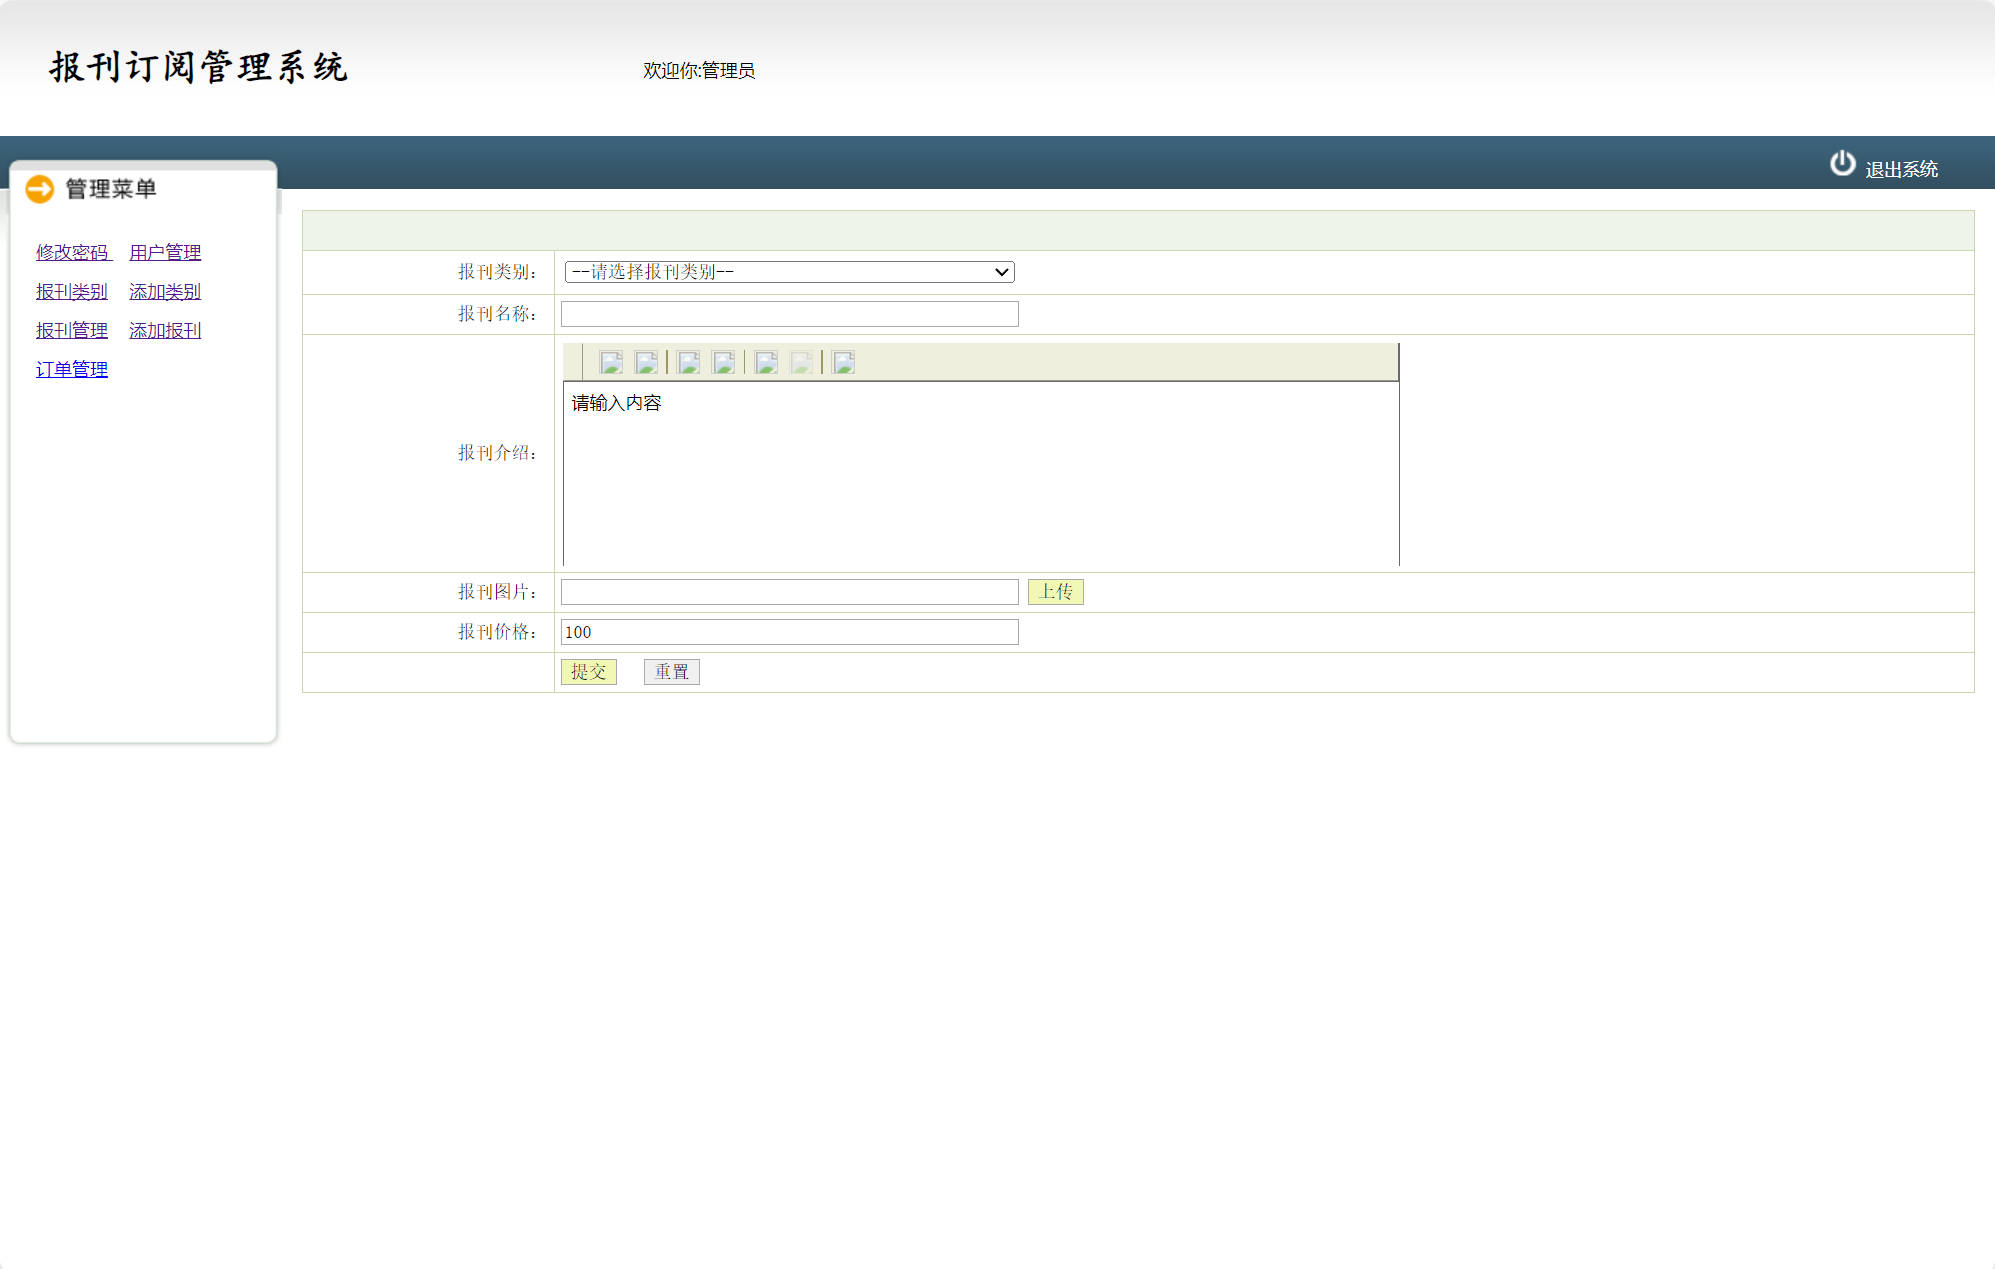Open 修改密码 from the management menu
This screenshot has width=1995, height=1269.
pyautogui.click(x=72, y=252)
